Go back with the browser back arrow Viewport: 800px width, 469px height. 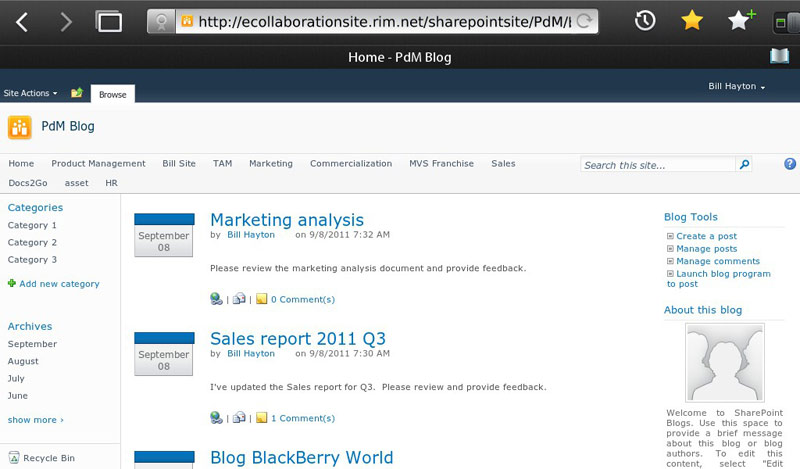[x=22, y=22]
